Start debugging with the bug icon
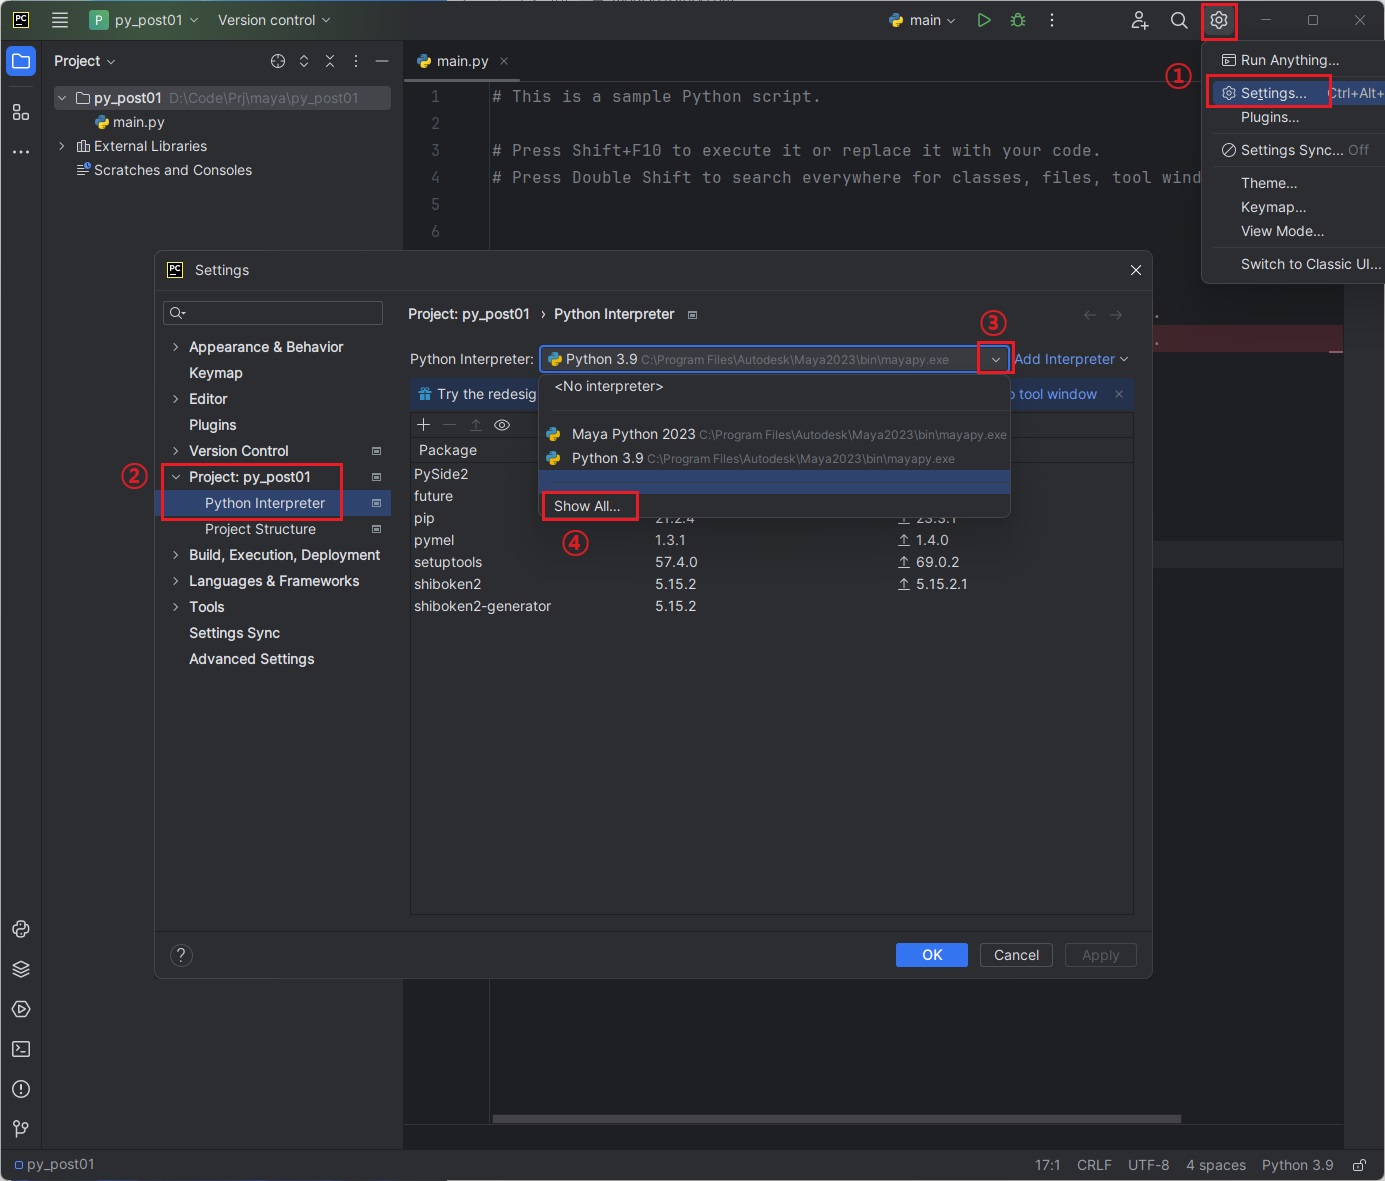Screen dimensions: 1385x1181 point(1018,20)
